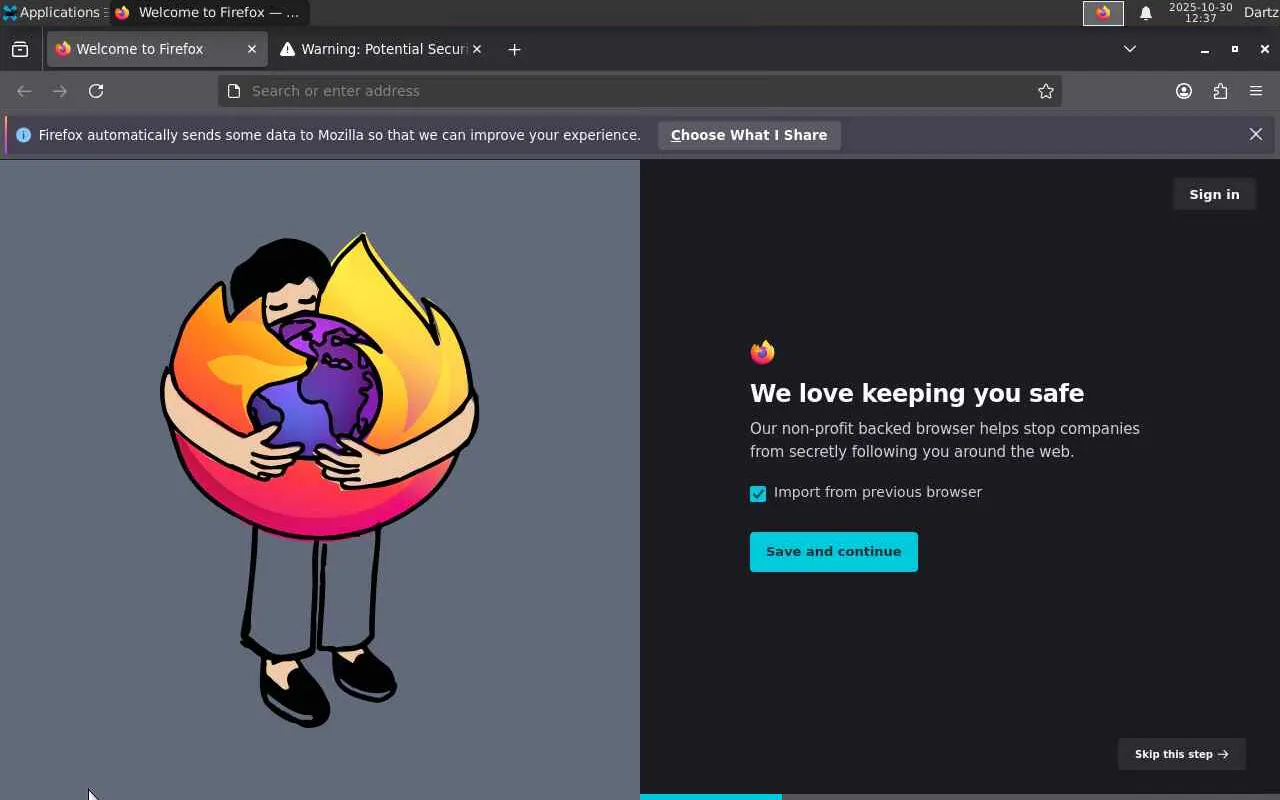Click the Sign in button
The width and height of the screenshot is (1280, 800).
[x=1214, y=195]
